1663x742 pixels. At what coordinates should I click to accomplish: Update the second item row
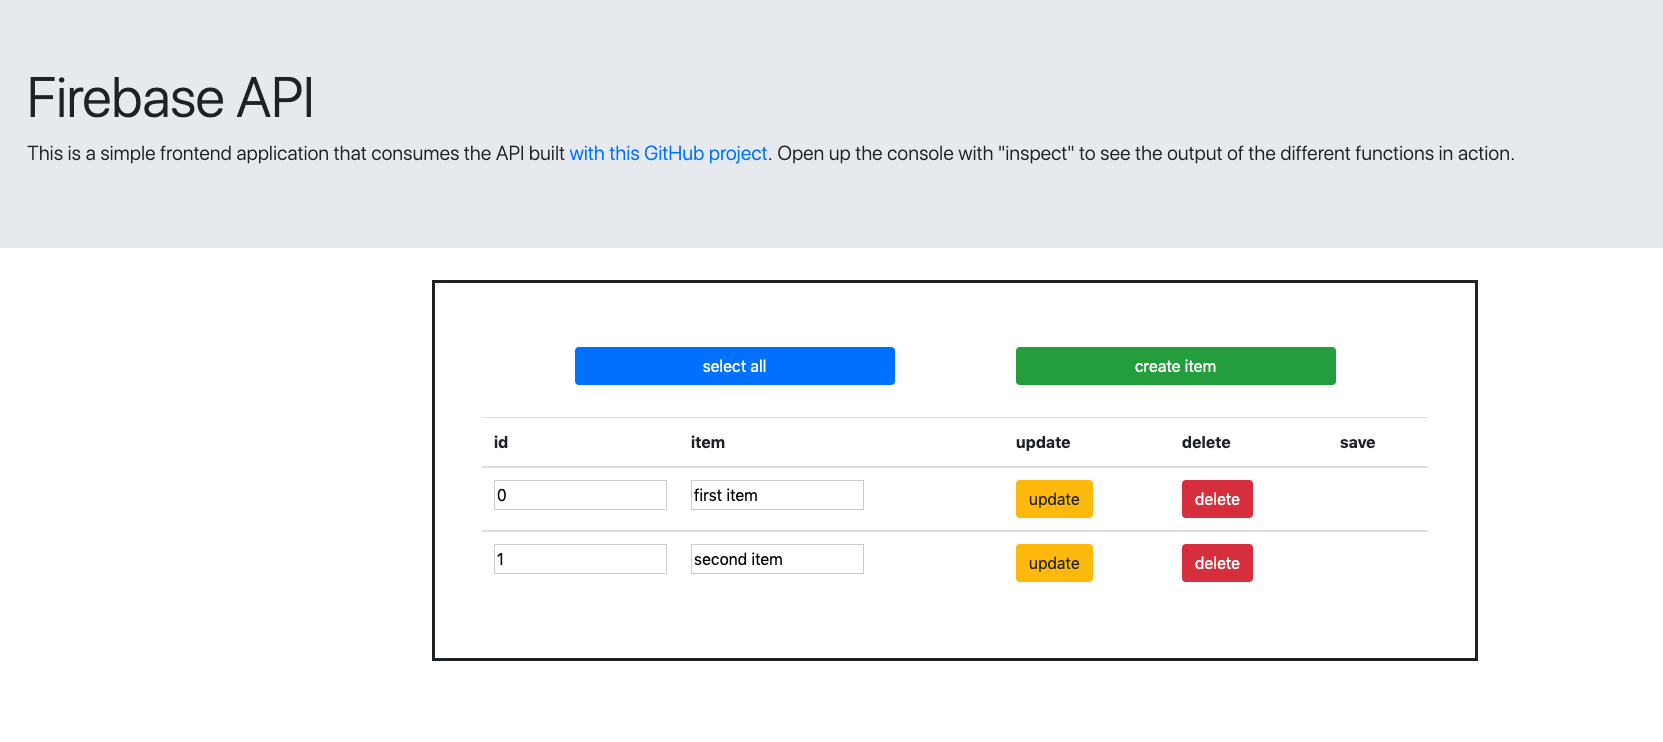click(1053, 563)
